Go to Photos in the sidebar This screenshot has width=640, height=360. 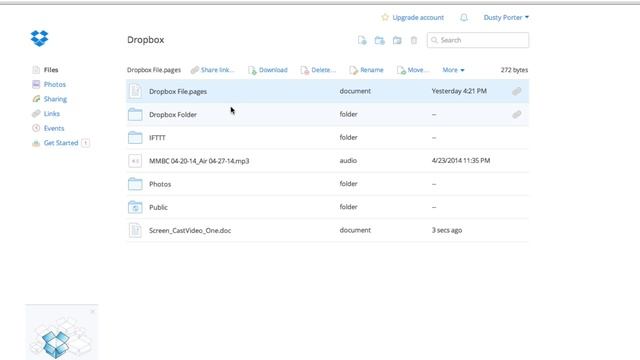click(x=55, y=84)
